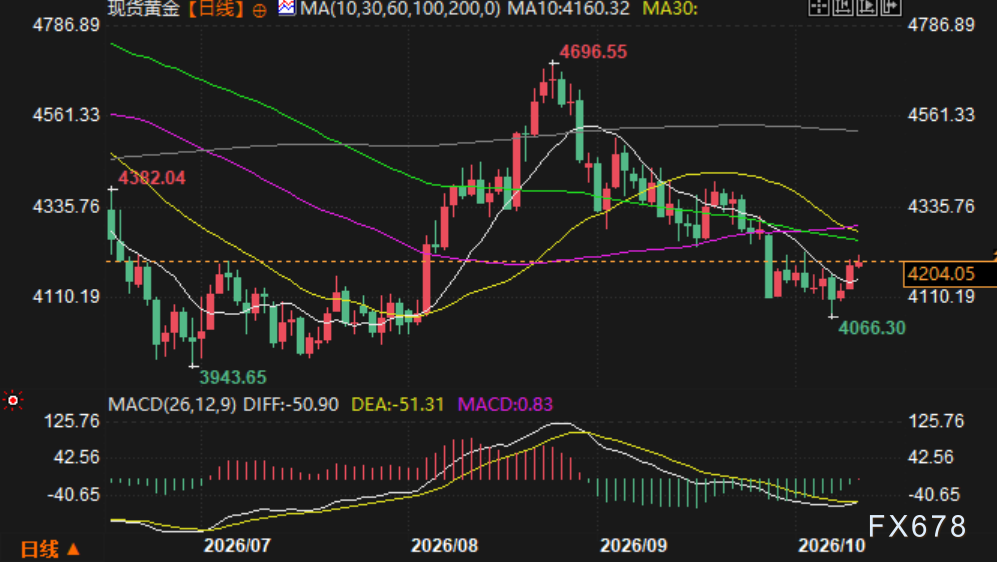Select the yellow MA30 label

click(x=670, y=8)
